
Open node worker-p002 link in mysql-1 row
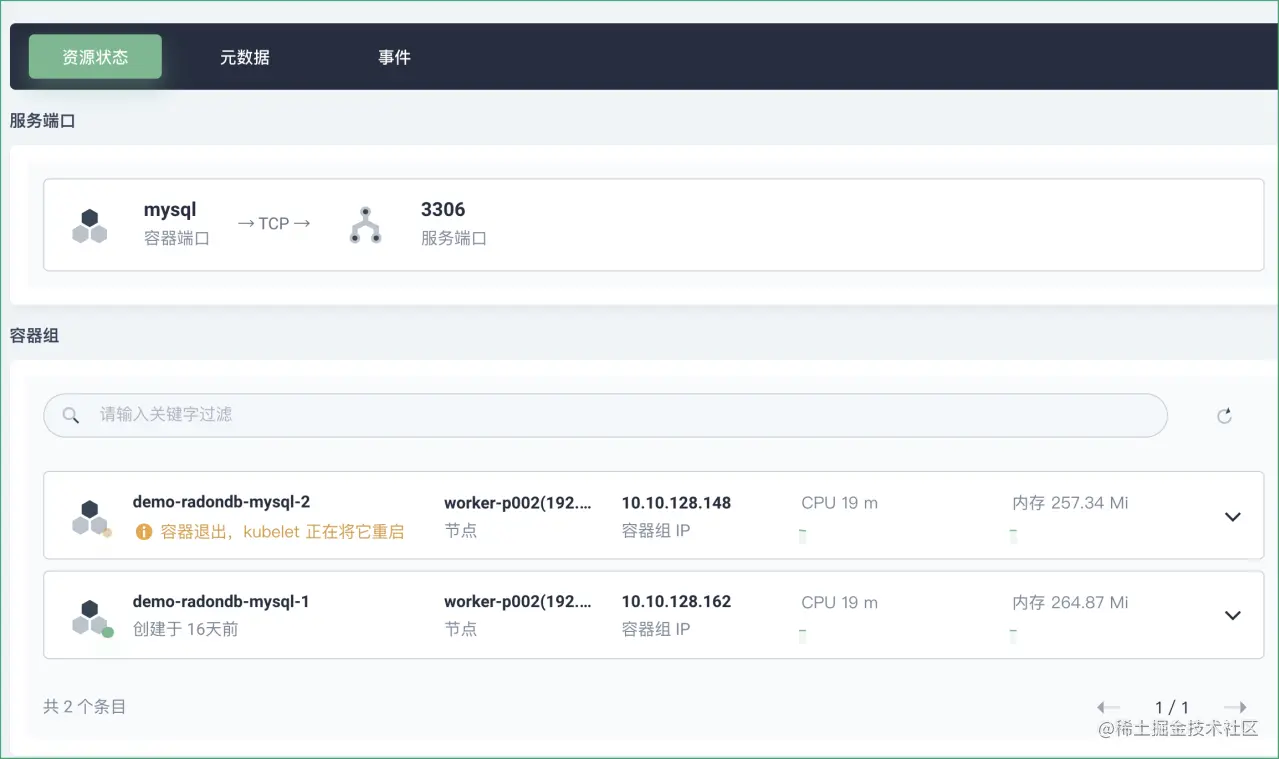[518, 602]
